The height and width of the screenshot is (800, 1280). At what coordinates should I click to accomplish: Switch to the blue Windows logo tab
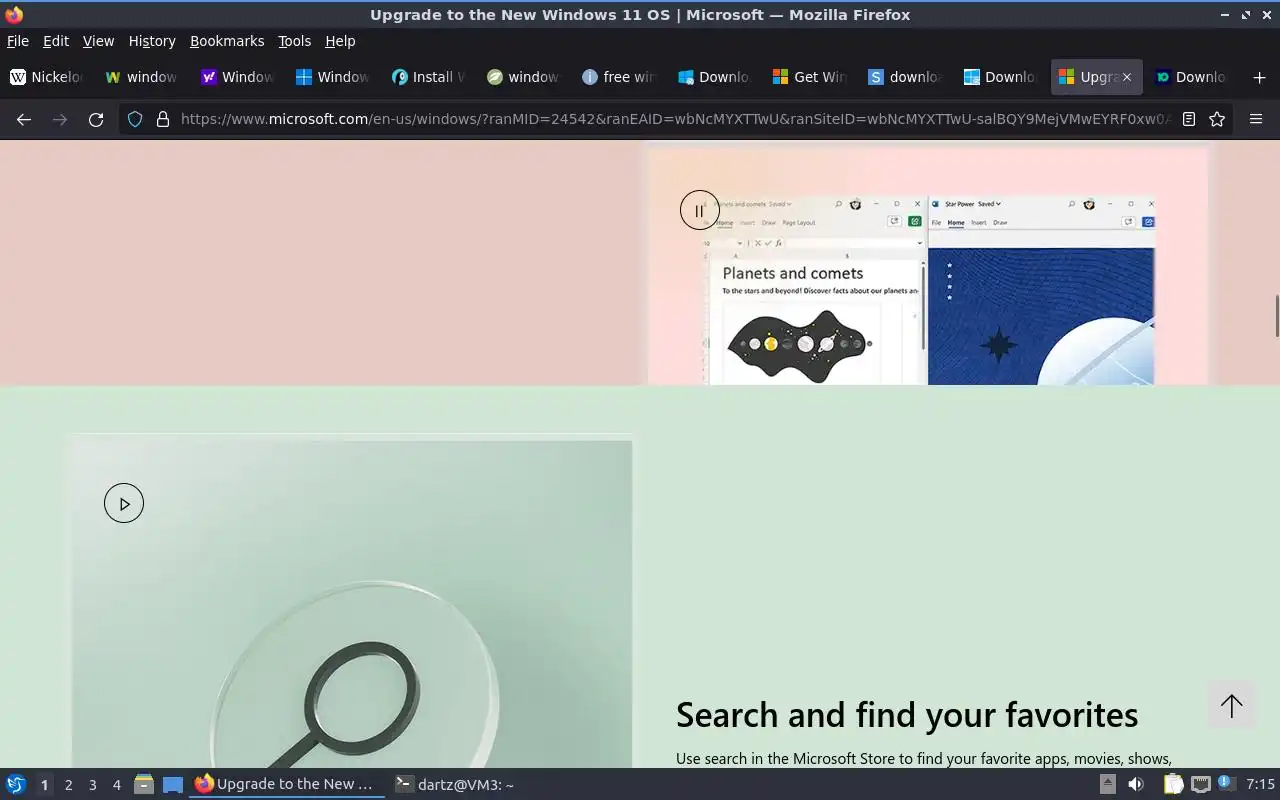[x=333, y=77]
